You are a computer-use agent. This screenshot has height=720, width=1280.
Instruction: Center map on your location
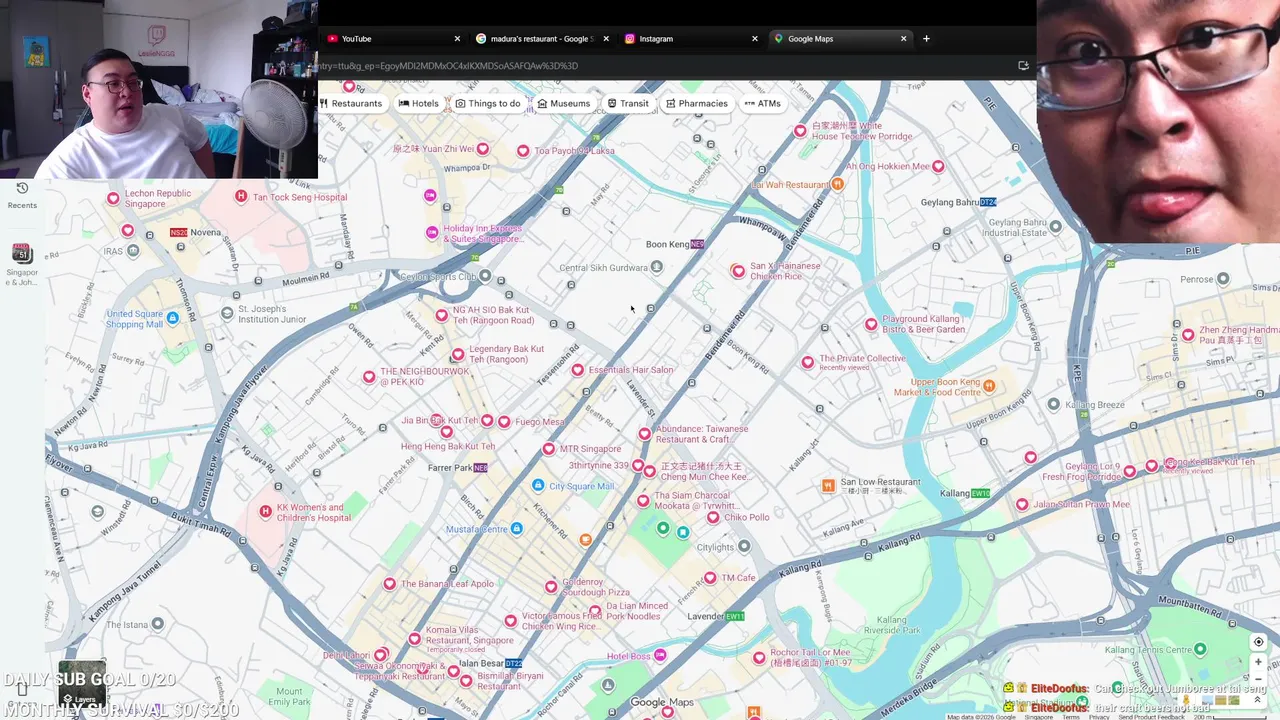pos(1258,642)
